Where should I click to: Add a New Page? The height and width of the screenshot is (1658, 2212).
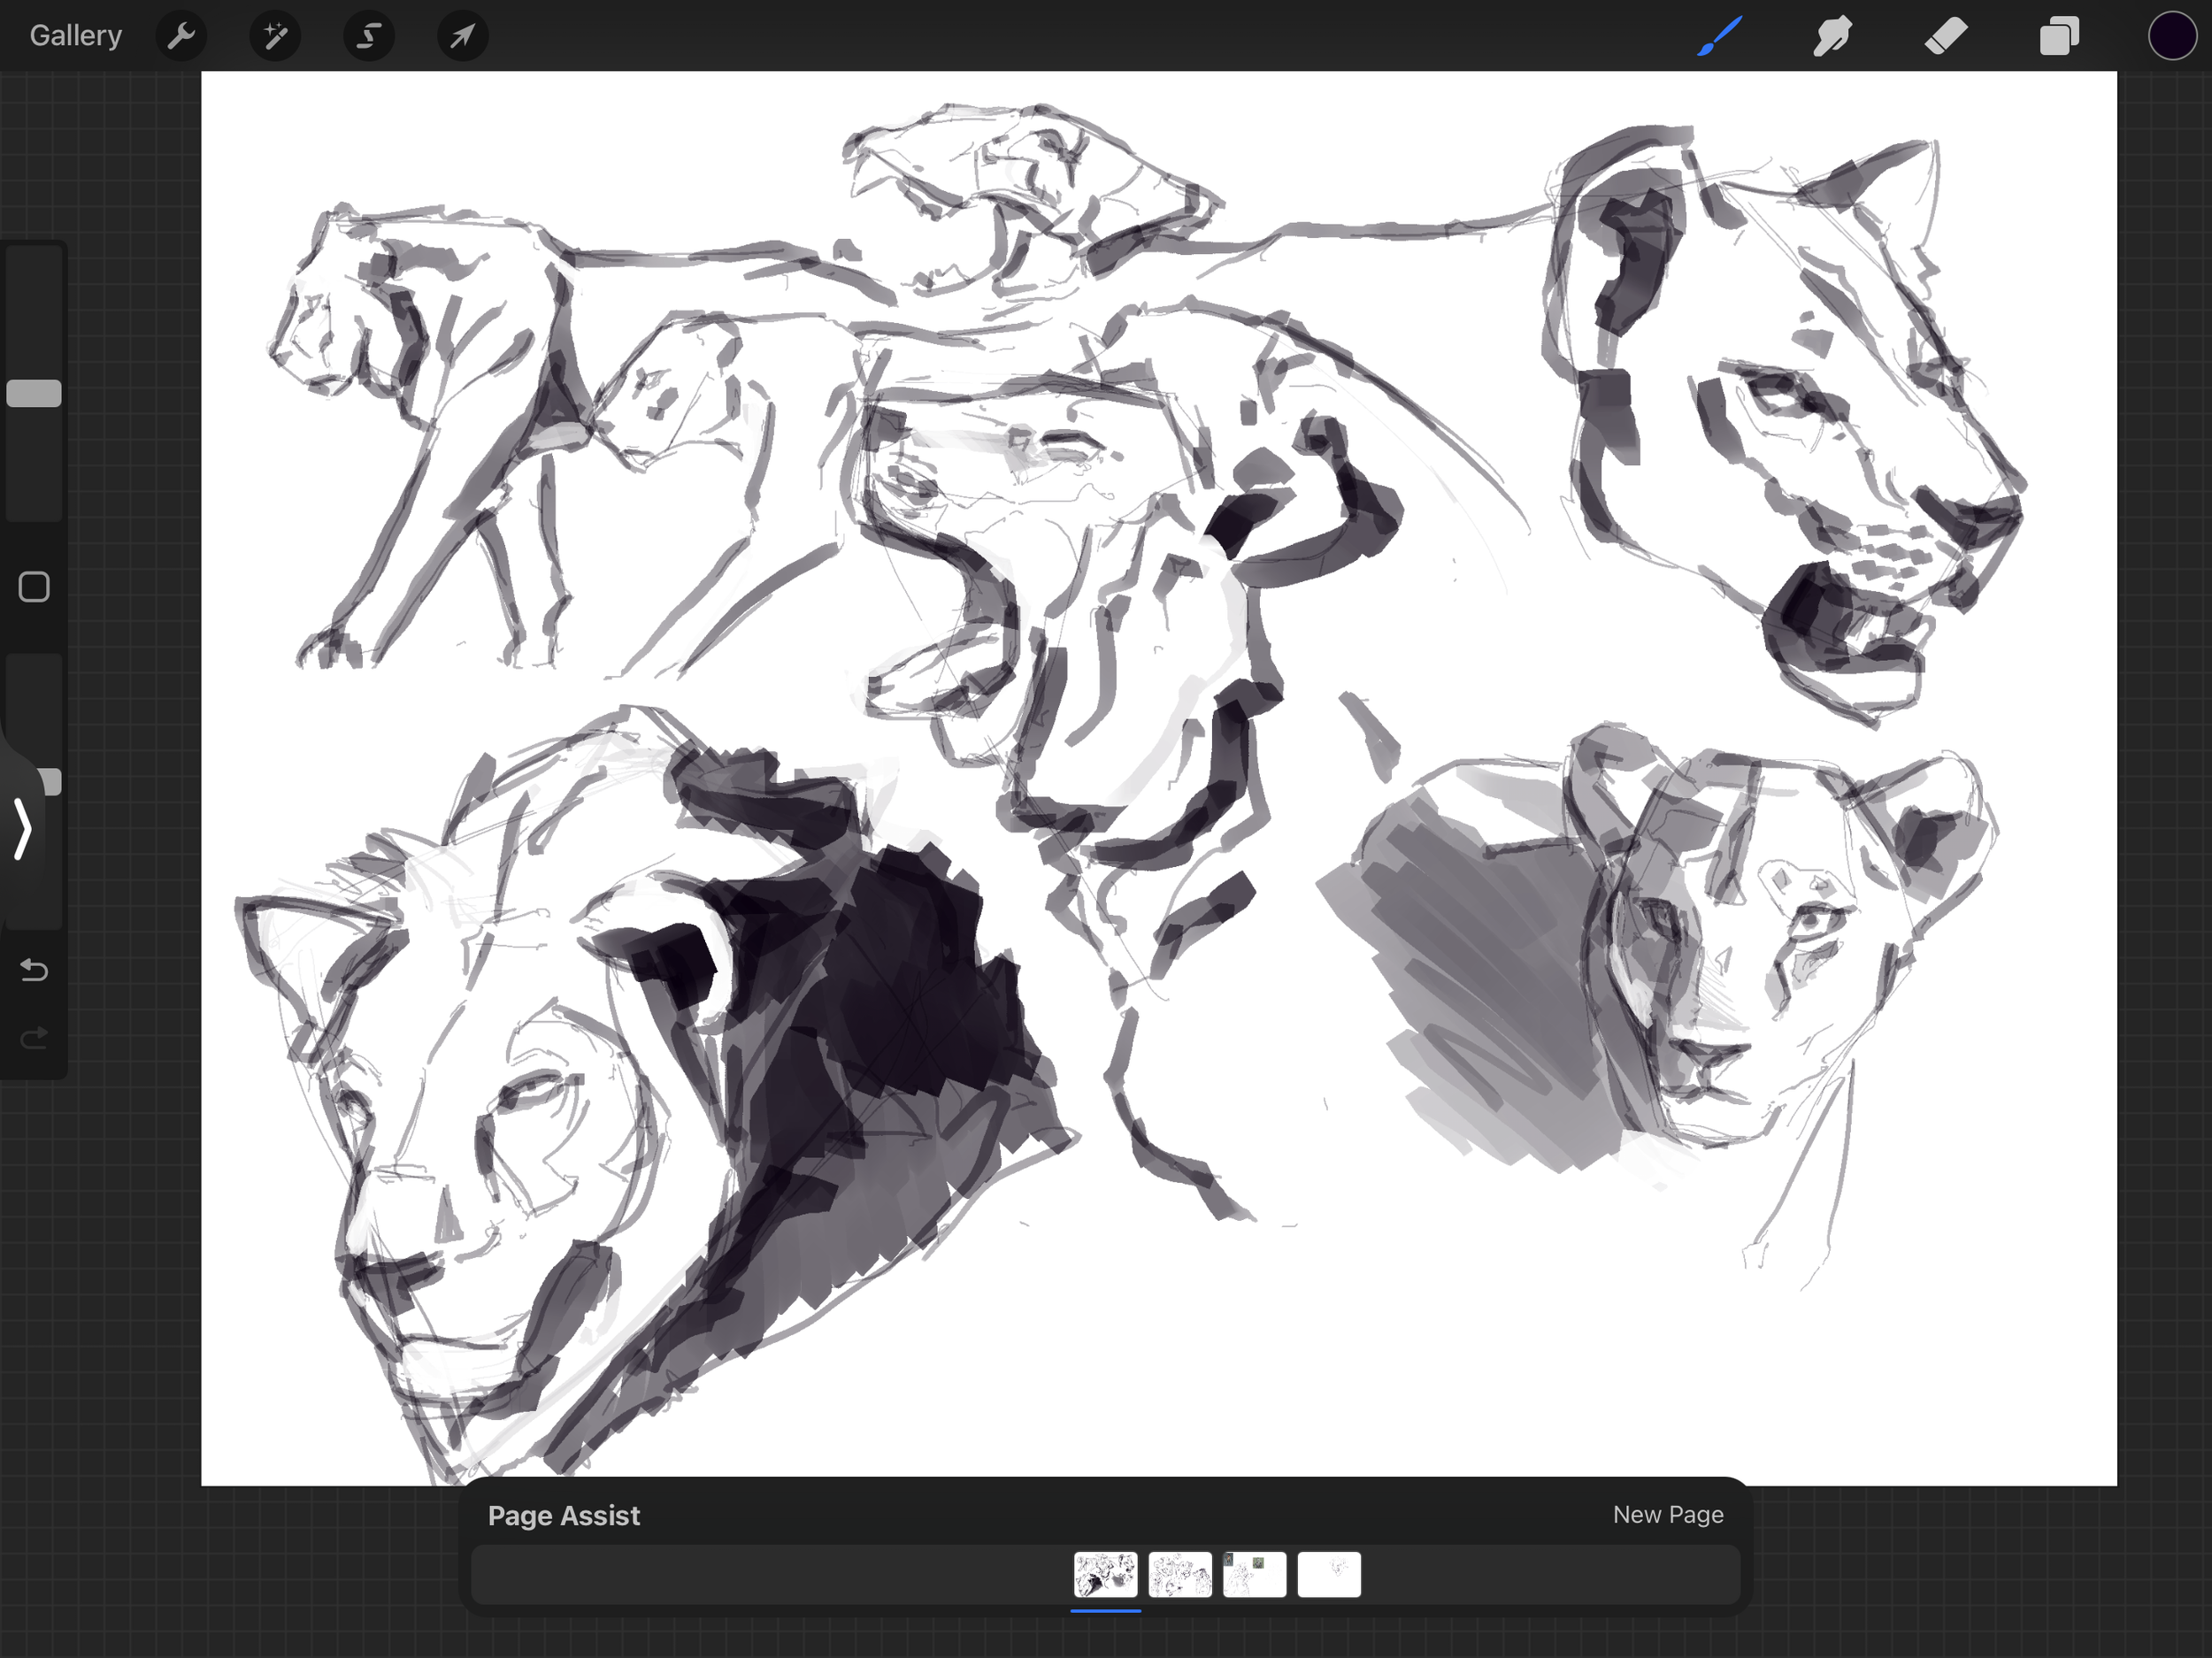coord(1667,1514)
